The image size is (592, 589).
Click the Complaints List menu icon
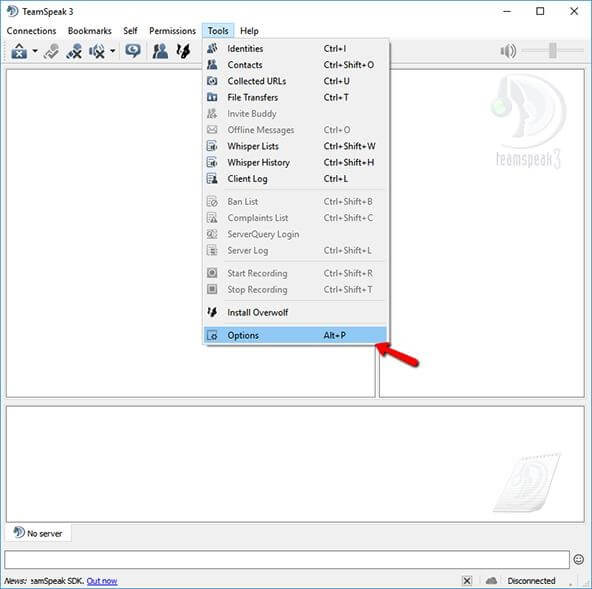pyautogui.click(x=212, y=218)
